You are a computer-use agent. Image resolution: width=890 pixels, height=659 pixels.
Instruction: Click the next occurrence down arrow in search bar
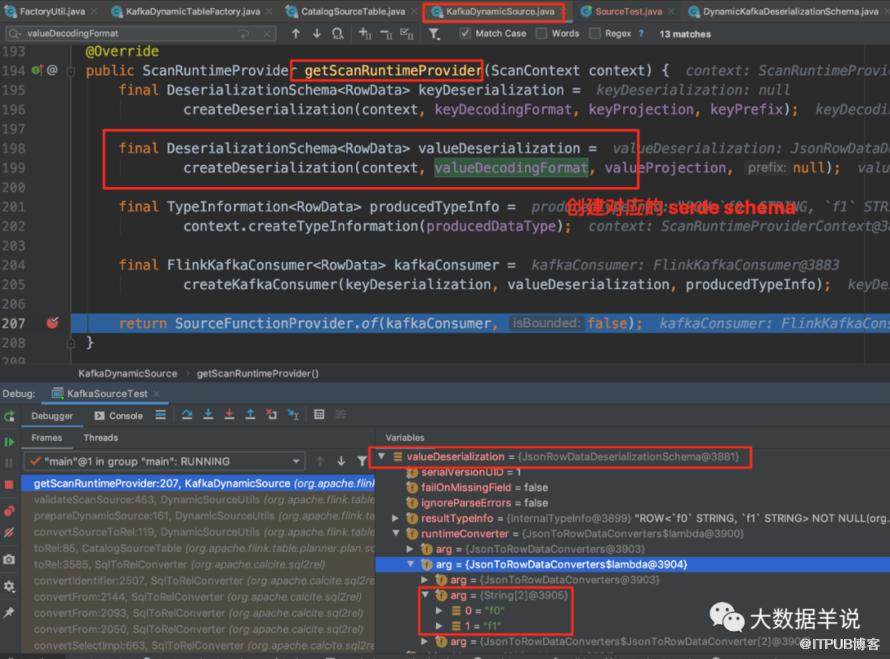pos(317,34)
